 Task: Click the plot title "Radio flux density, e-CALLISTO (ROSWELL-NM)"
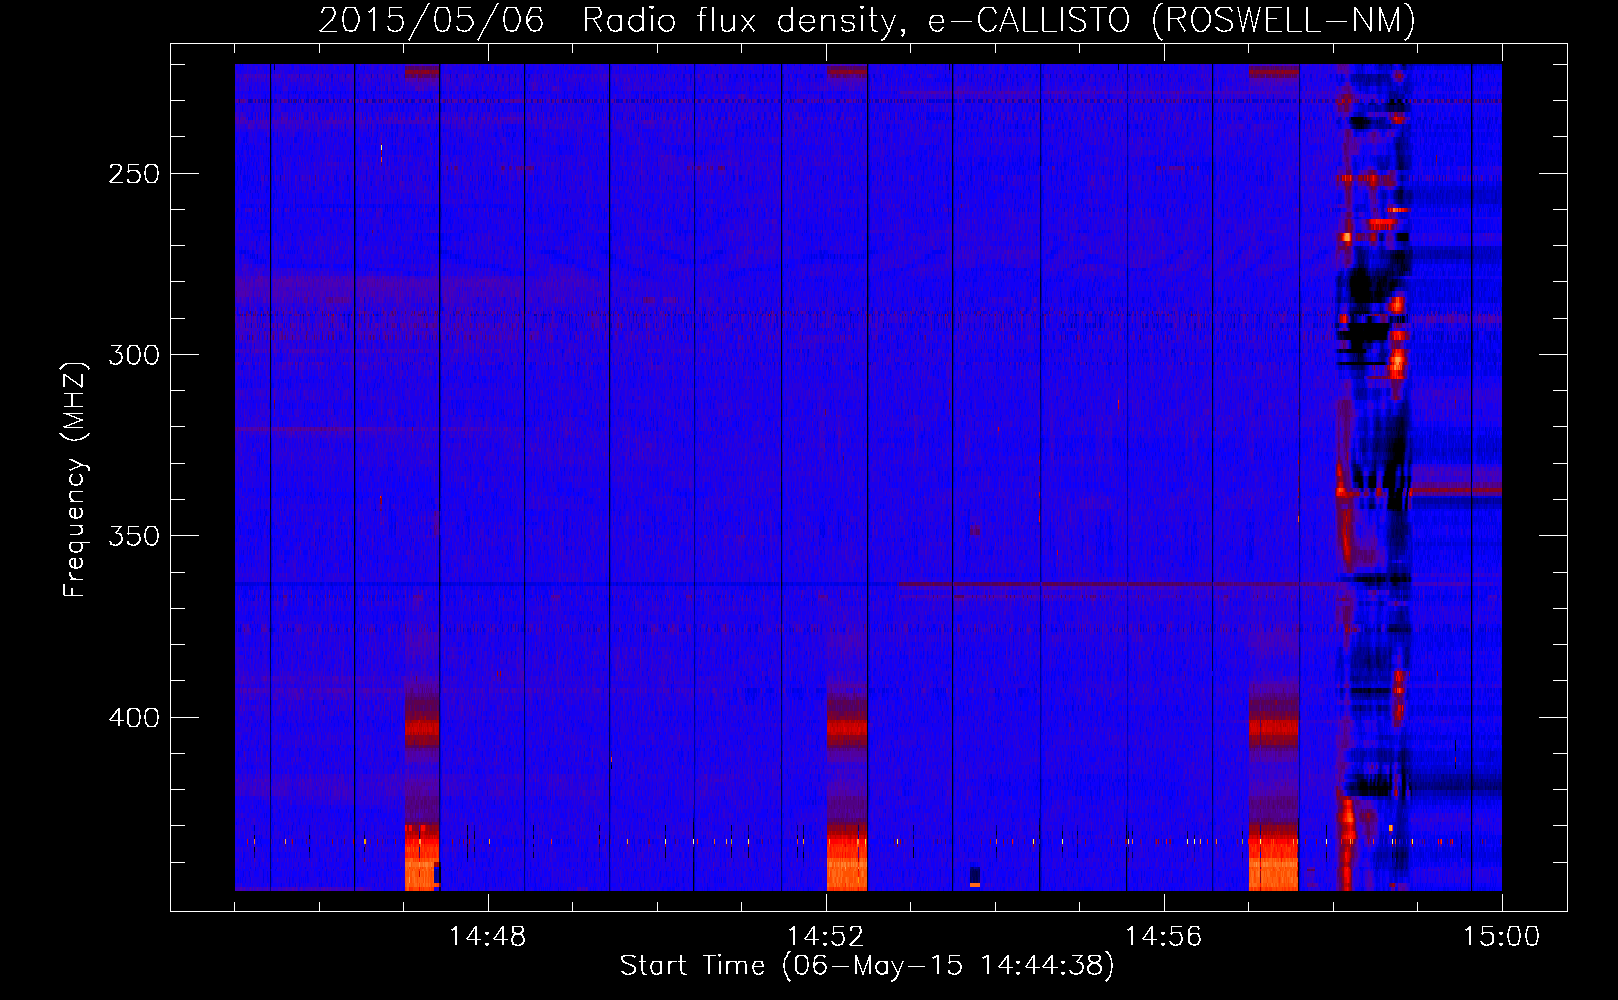[x=999, y=20]
